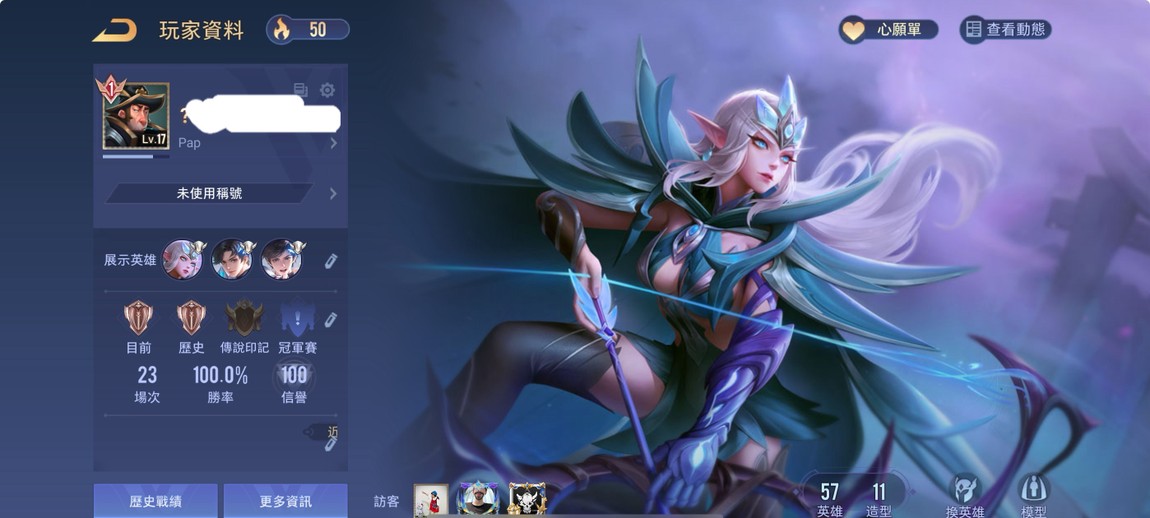Select the third showcased hero portrait
Screen dimensions: 1150x518
coord(282,260)
